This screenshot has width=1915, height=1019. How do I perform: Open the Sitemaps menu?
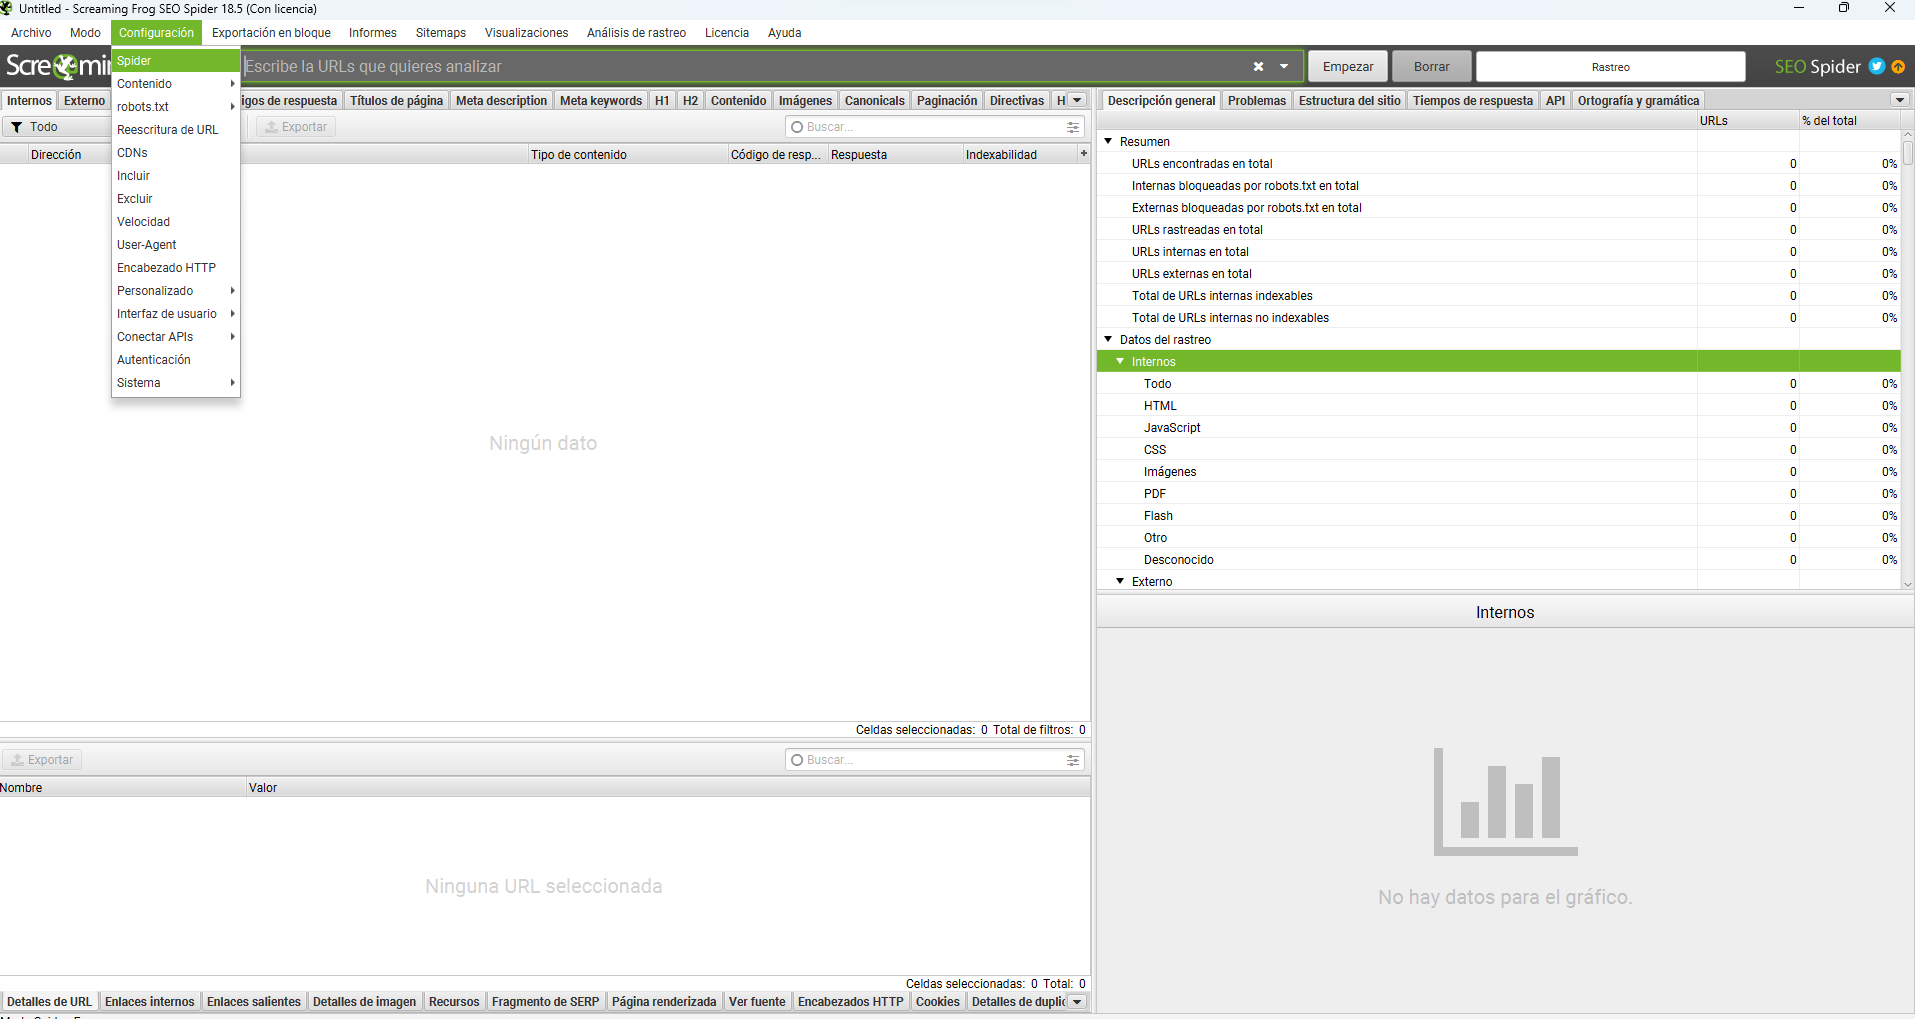pyautogui.click(x=441, y=33)
